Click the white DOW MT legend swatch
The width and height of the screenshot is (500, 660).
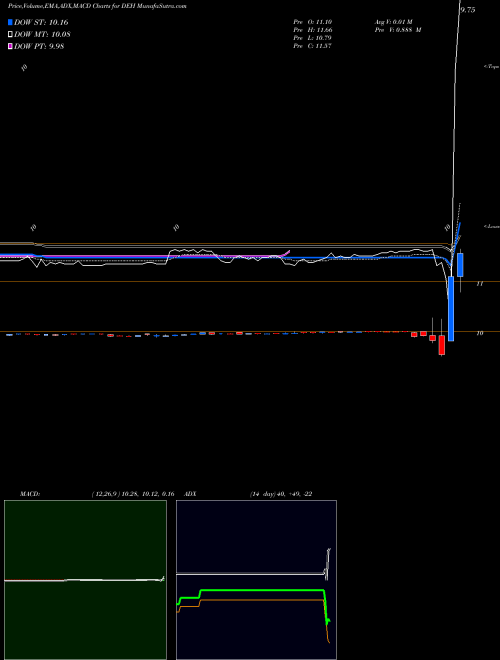11,35
